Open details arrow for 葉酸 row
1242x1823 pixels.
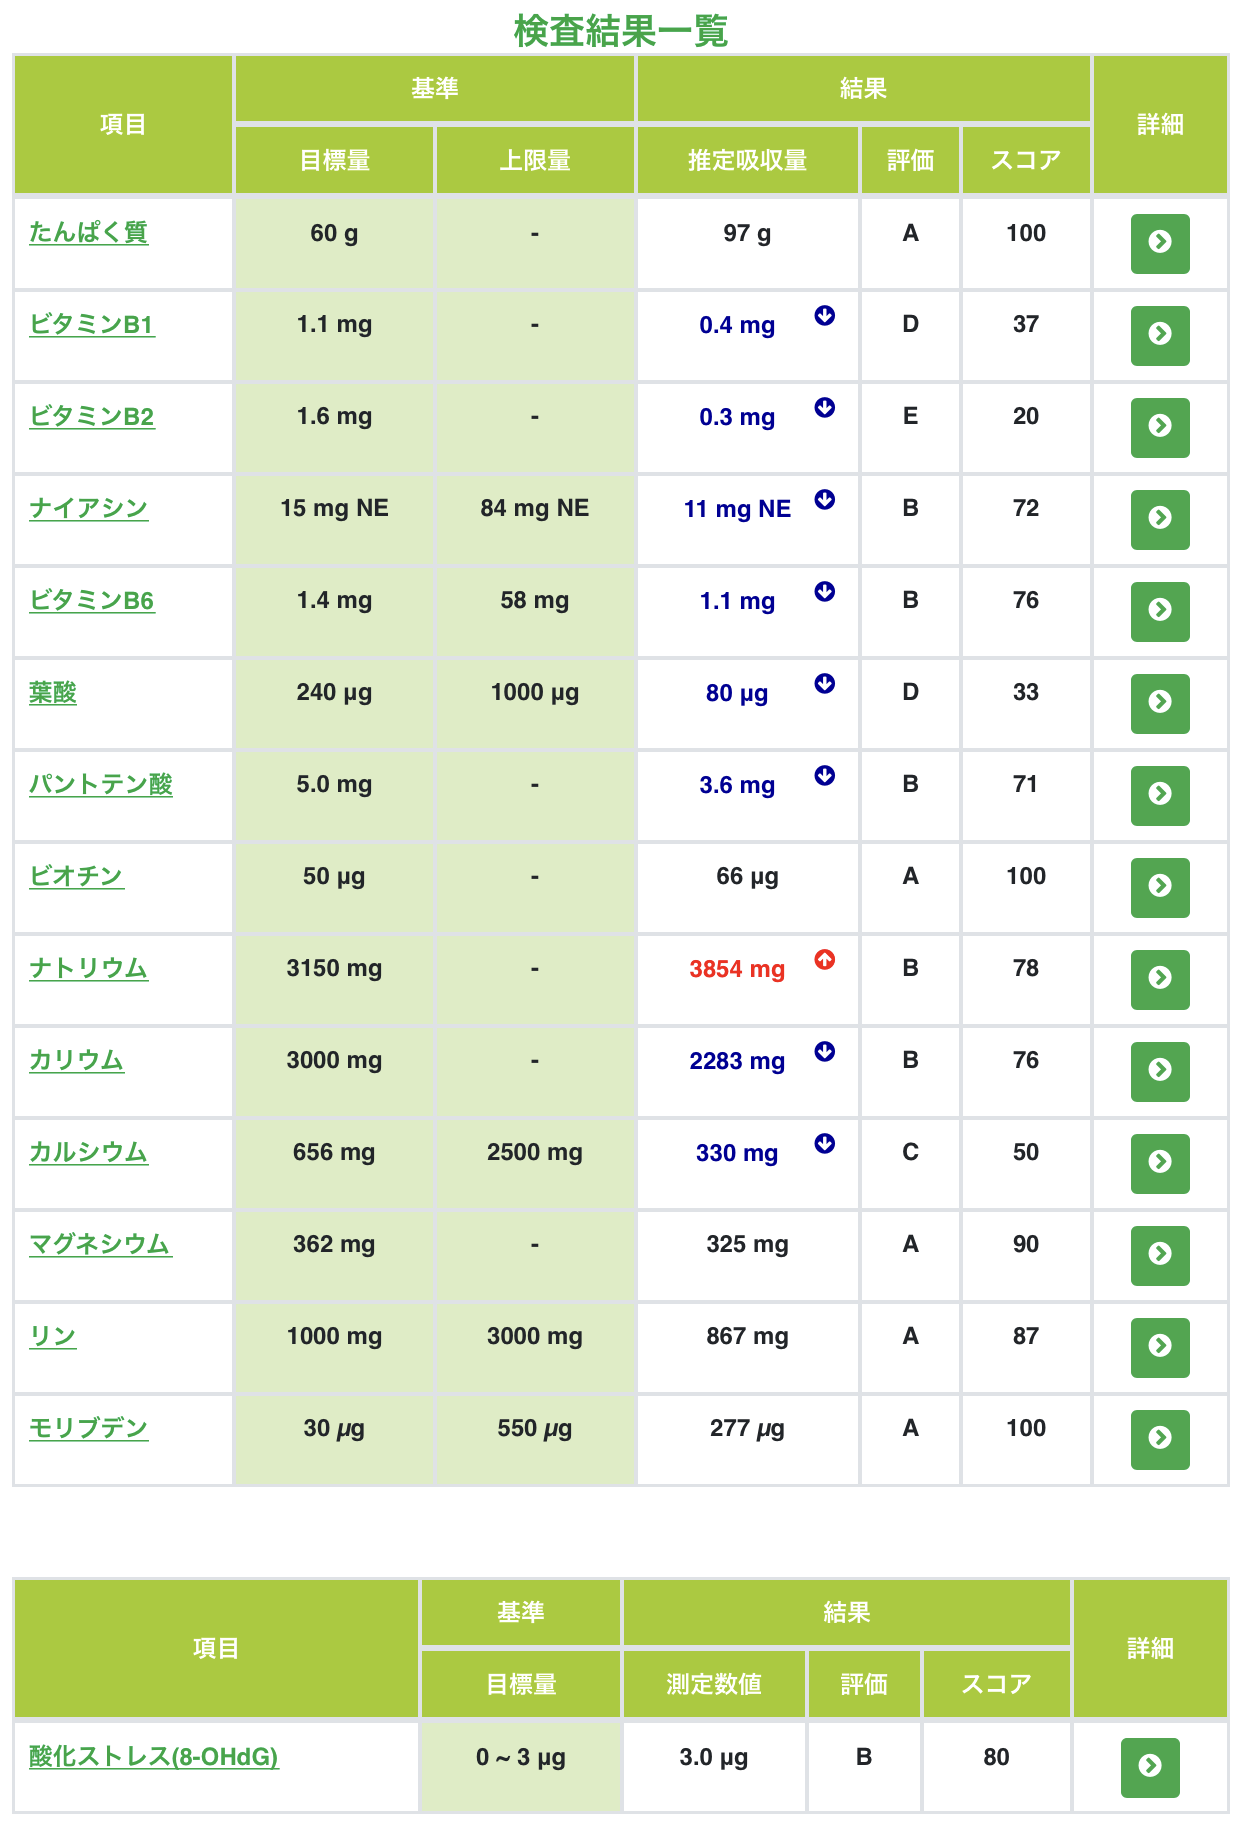pos(1160,703)
